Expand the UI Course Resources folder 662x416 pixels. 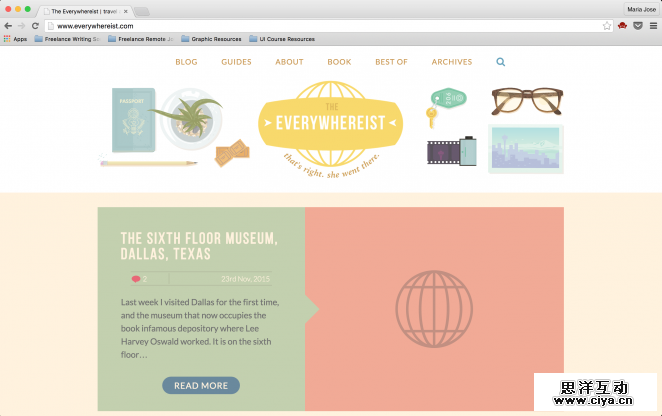tap(282, 39)
